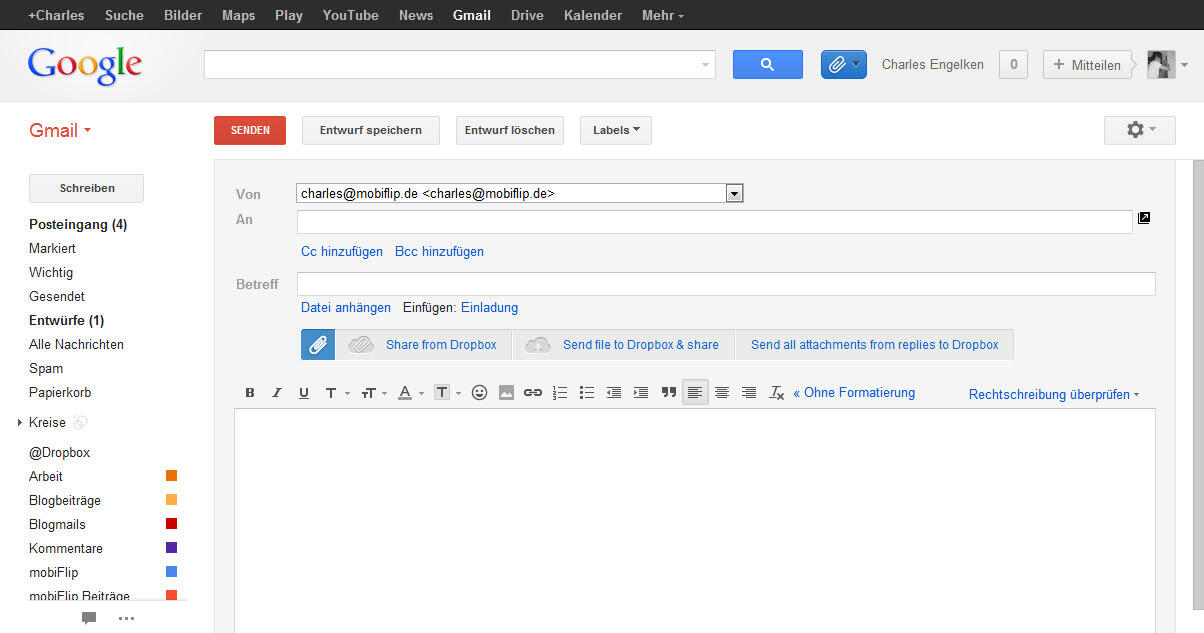Screen dimensions: 1204x633
Task: Open the notifications counter showing 0
Action: (1013, 64)
